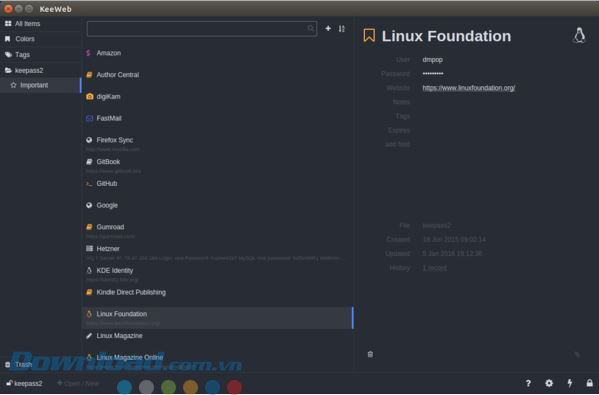This screenshot has height=395, width=599.
Task: Open Tags section in sidebar
Action: pyautogui.click(x=40, y=55)
